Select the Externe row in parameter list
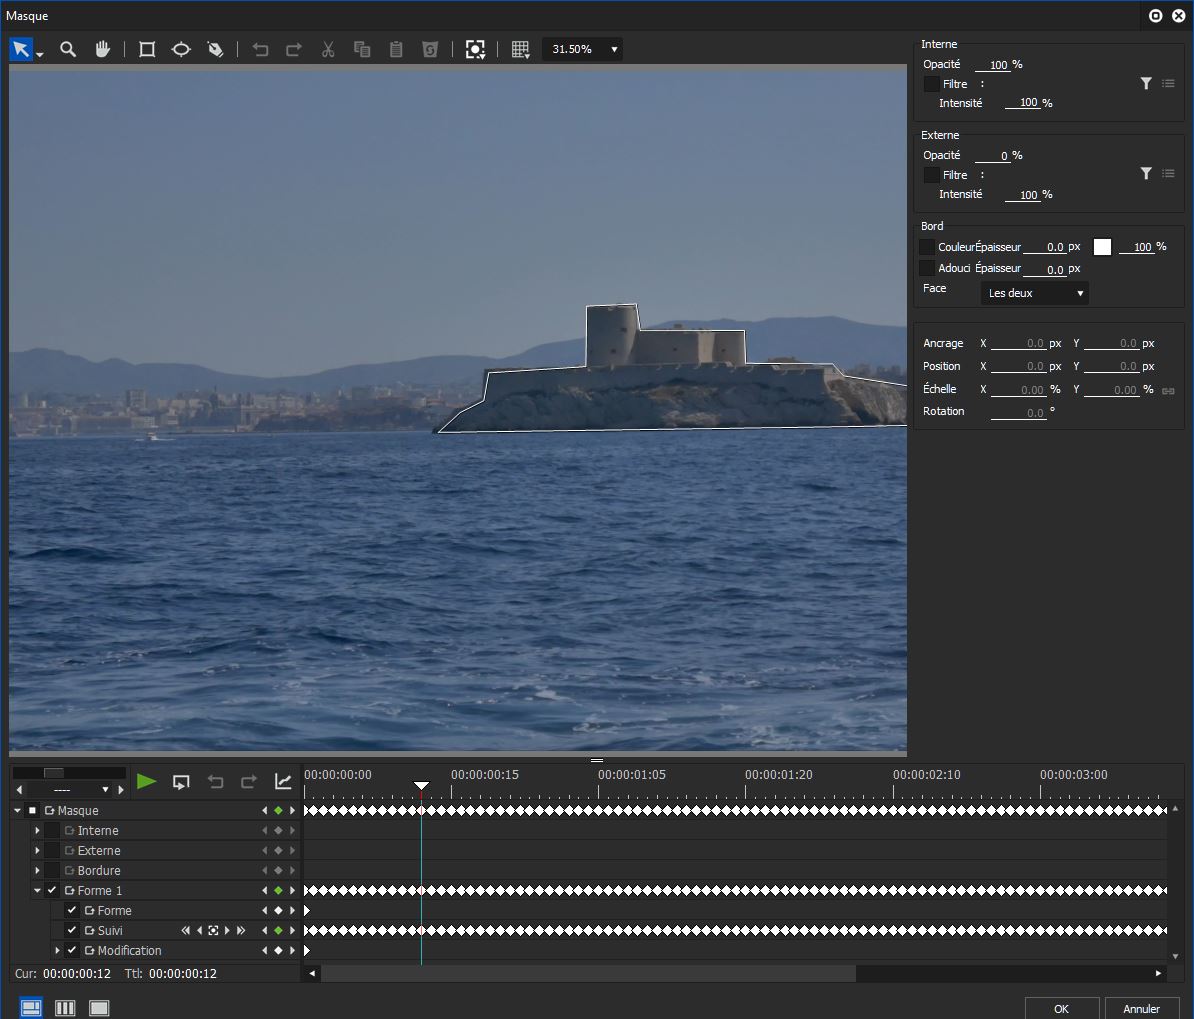This screenshot has height=1019, width=1194. (99, 850)
